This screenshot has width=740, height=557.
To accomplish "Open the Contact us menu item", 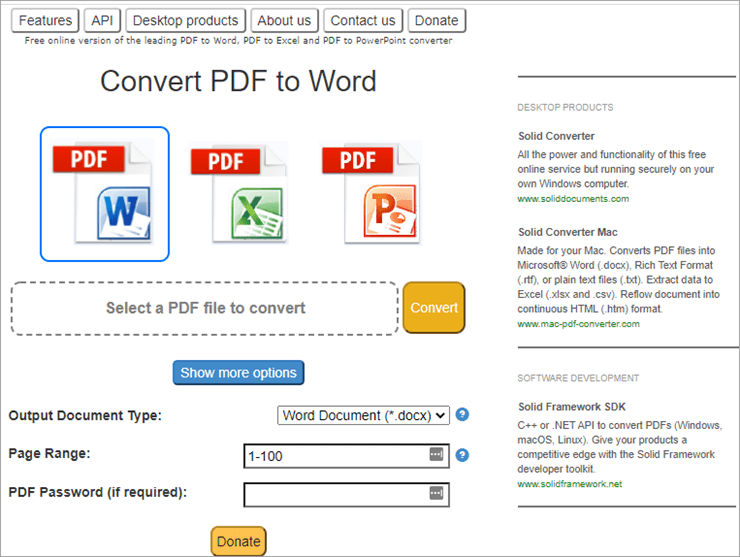I will [363, 20].
